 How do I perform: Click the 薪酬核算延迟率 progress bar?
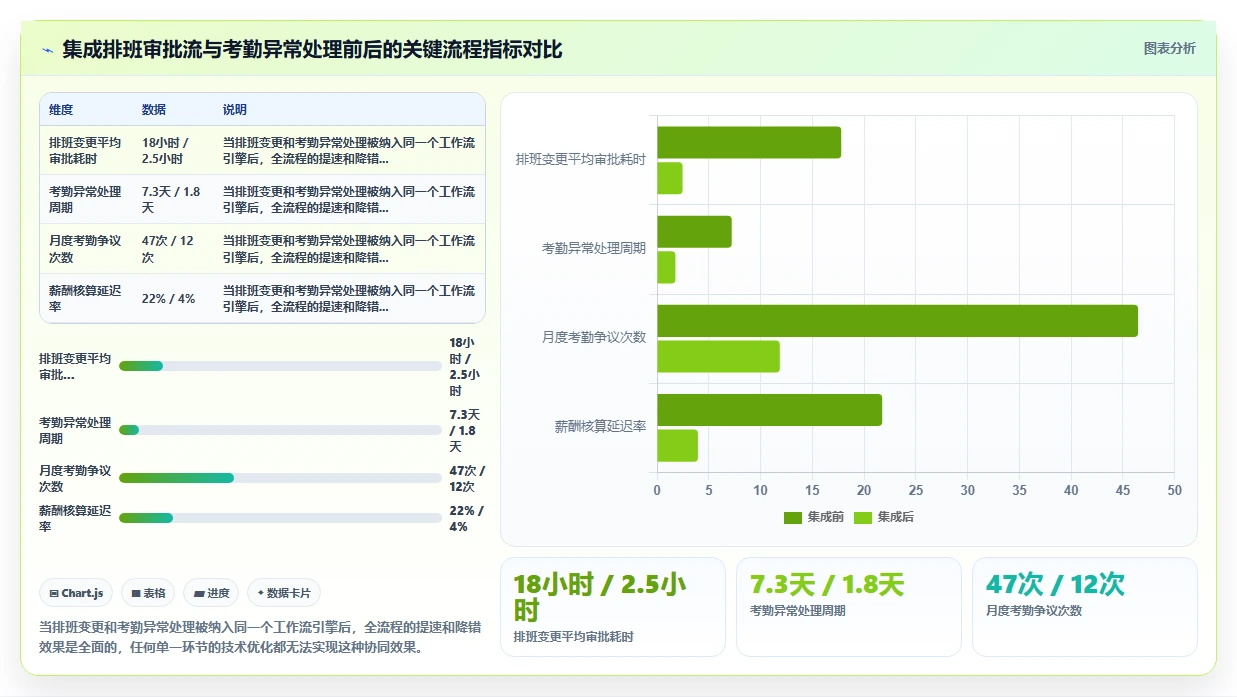pos(280,518)
